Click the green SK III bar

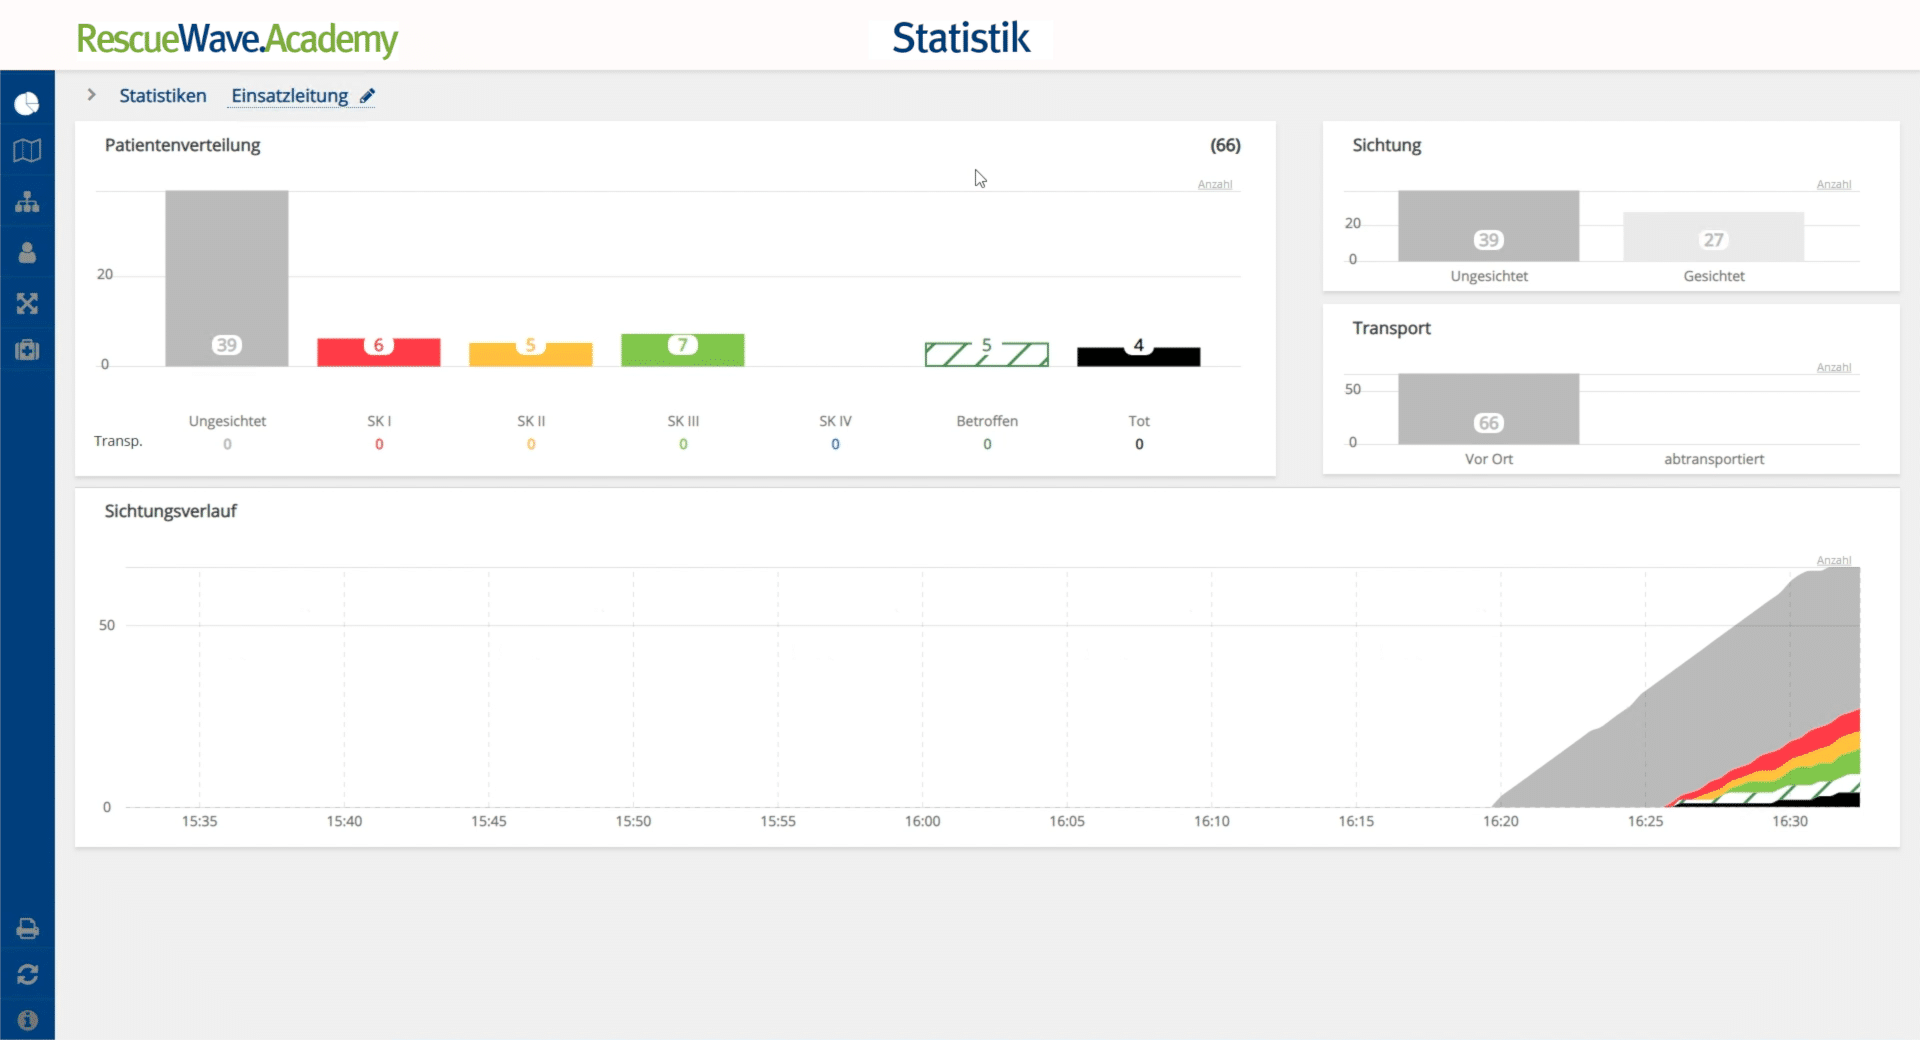click(683, 350)
